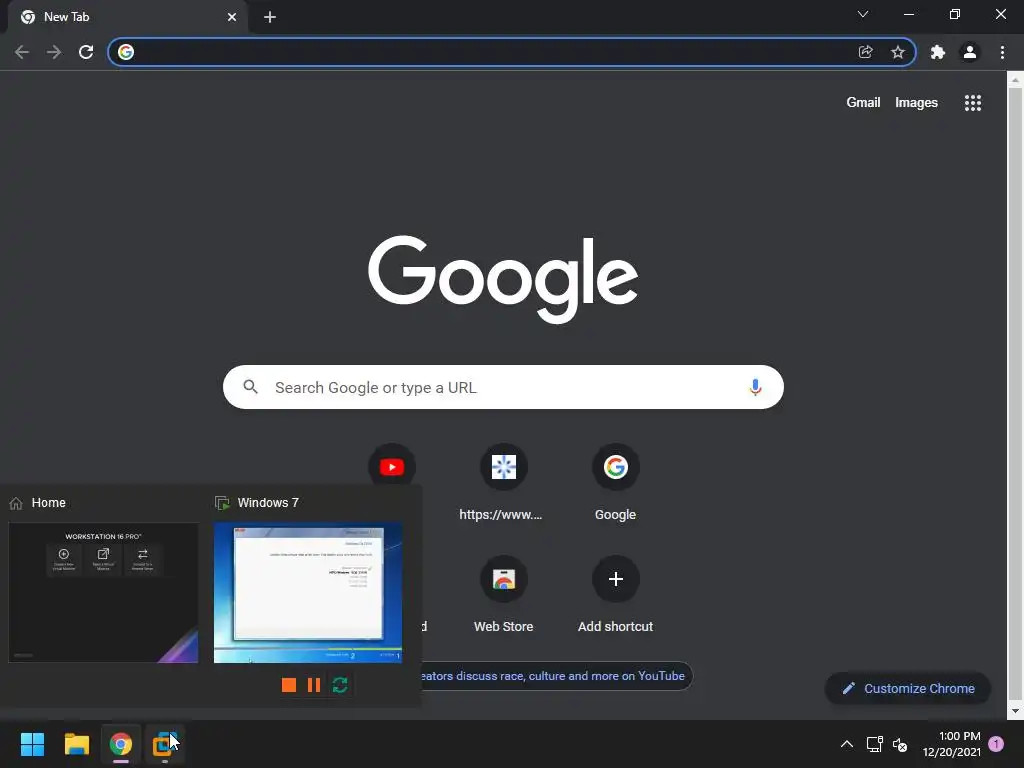Open the Chrome profile avatar

tap(970, 52)
